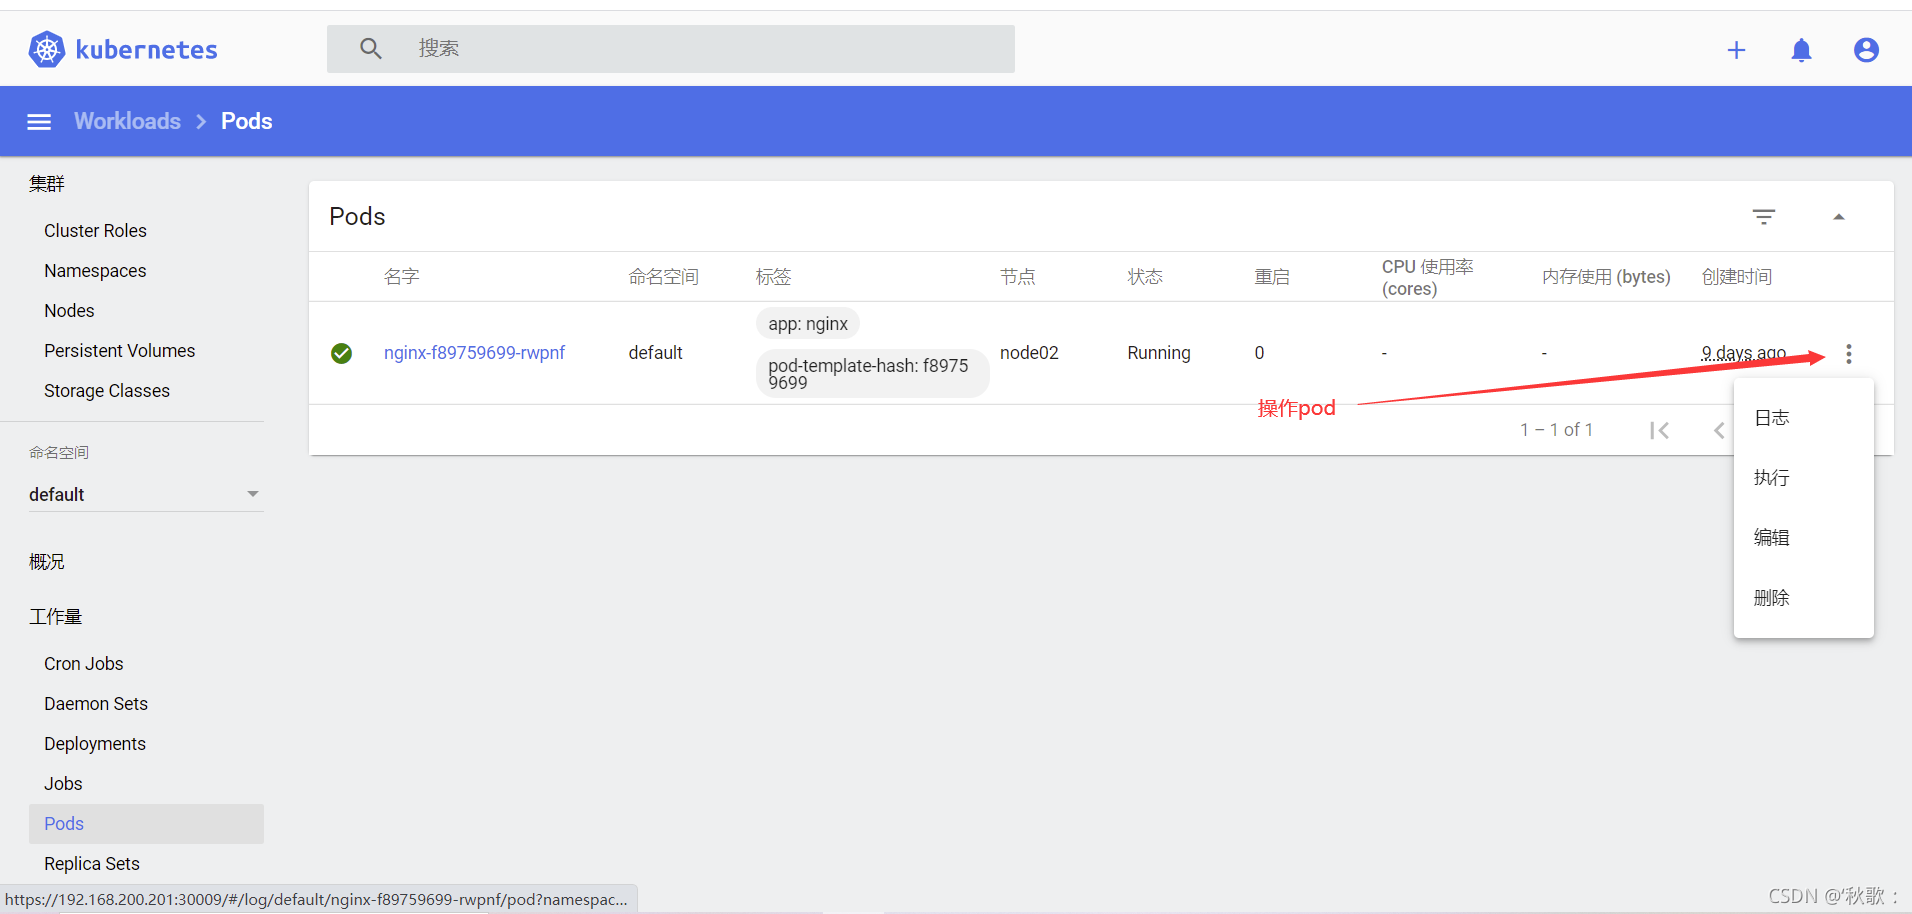Open Jobs in the sidebar
Screen dimensions: 1912x914
63,784
